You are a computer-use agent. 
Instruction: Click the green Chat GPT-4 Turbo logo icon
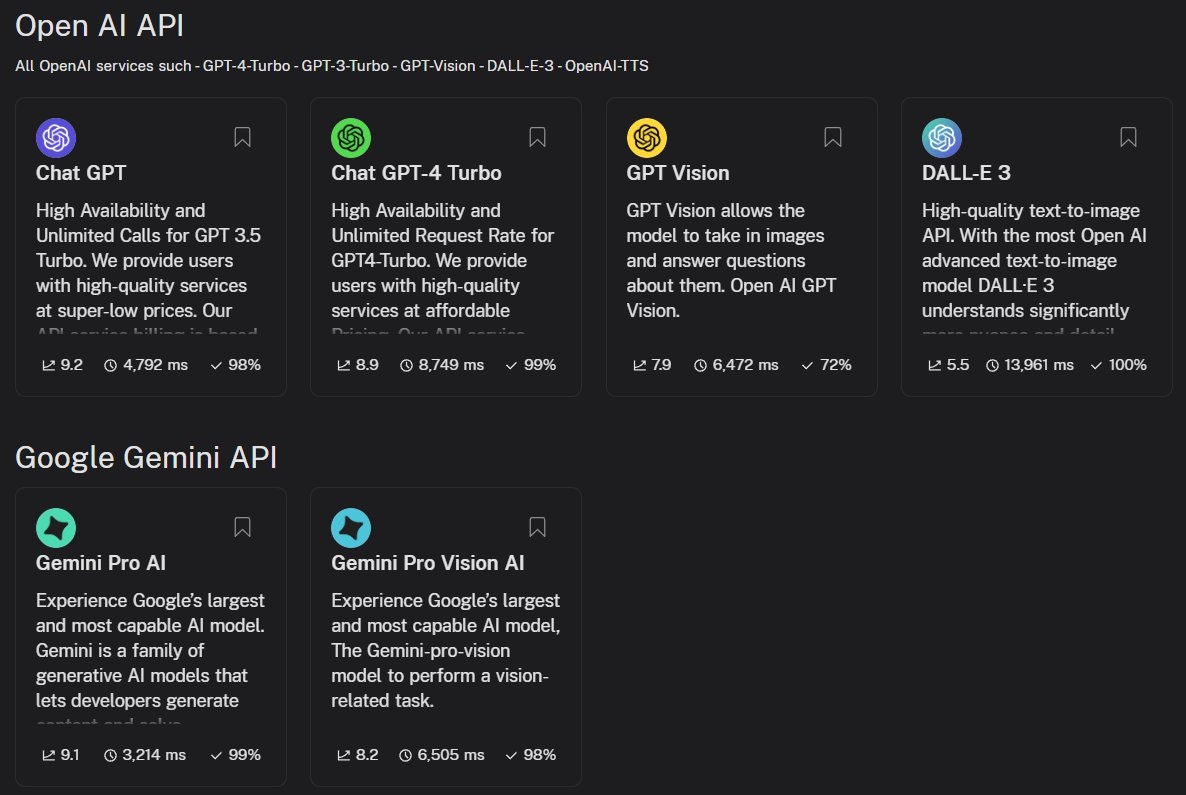pos(351,138)
